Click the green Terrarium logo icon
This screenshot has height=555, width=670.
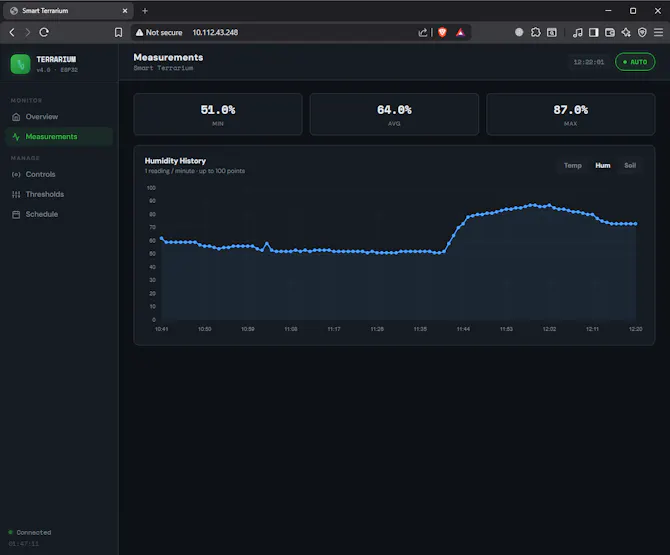21,64
